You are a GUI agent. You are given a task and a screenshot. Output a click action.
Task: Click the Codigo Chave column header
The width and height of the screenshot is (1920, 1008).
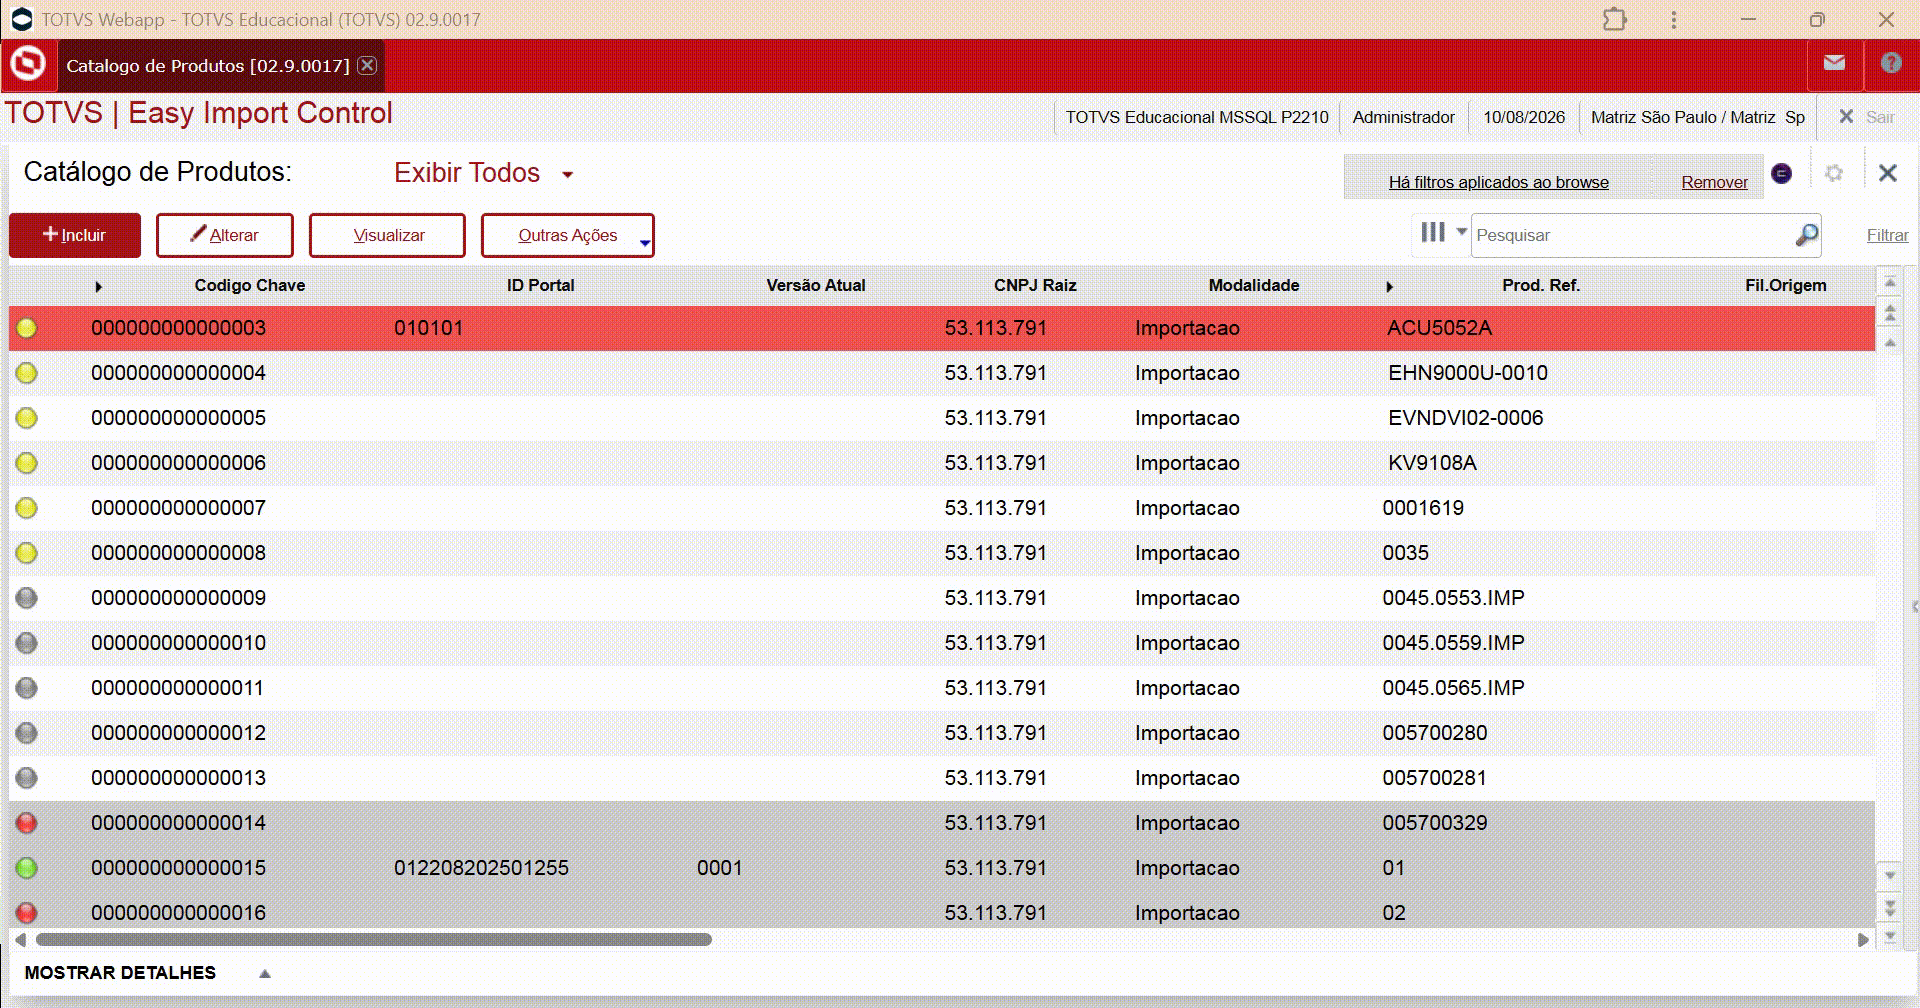click(x=250, y=285)
